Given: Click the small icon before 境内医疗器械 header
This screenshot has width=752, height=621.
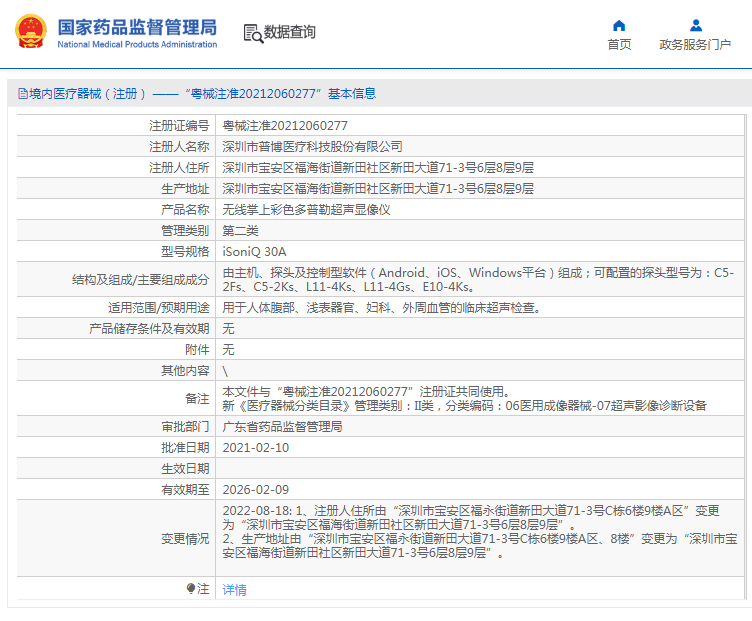Looking at the screenshot, I should click(x=21, y=94).
